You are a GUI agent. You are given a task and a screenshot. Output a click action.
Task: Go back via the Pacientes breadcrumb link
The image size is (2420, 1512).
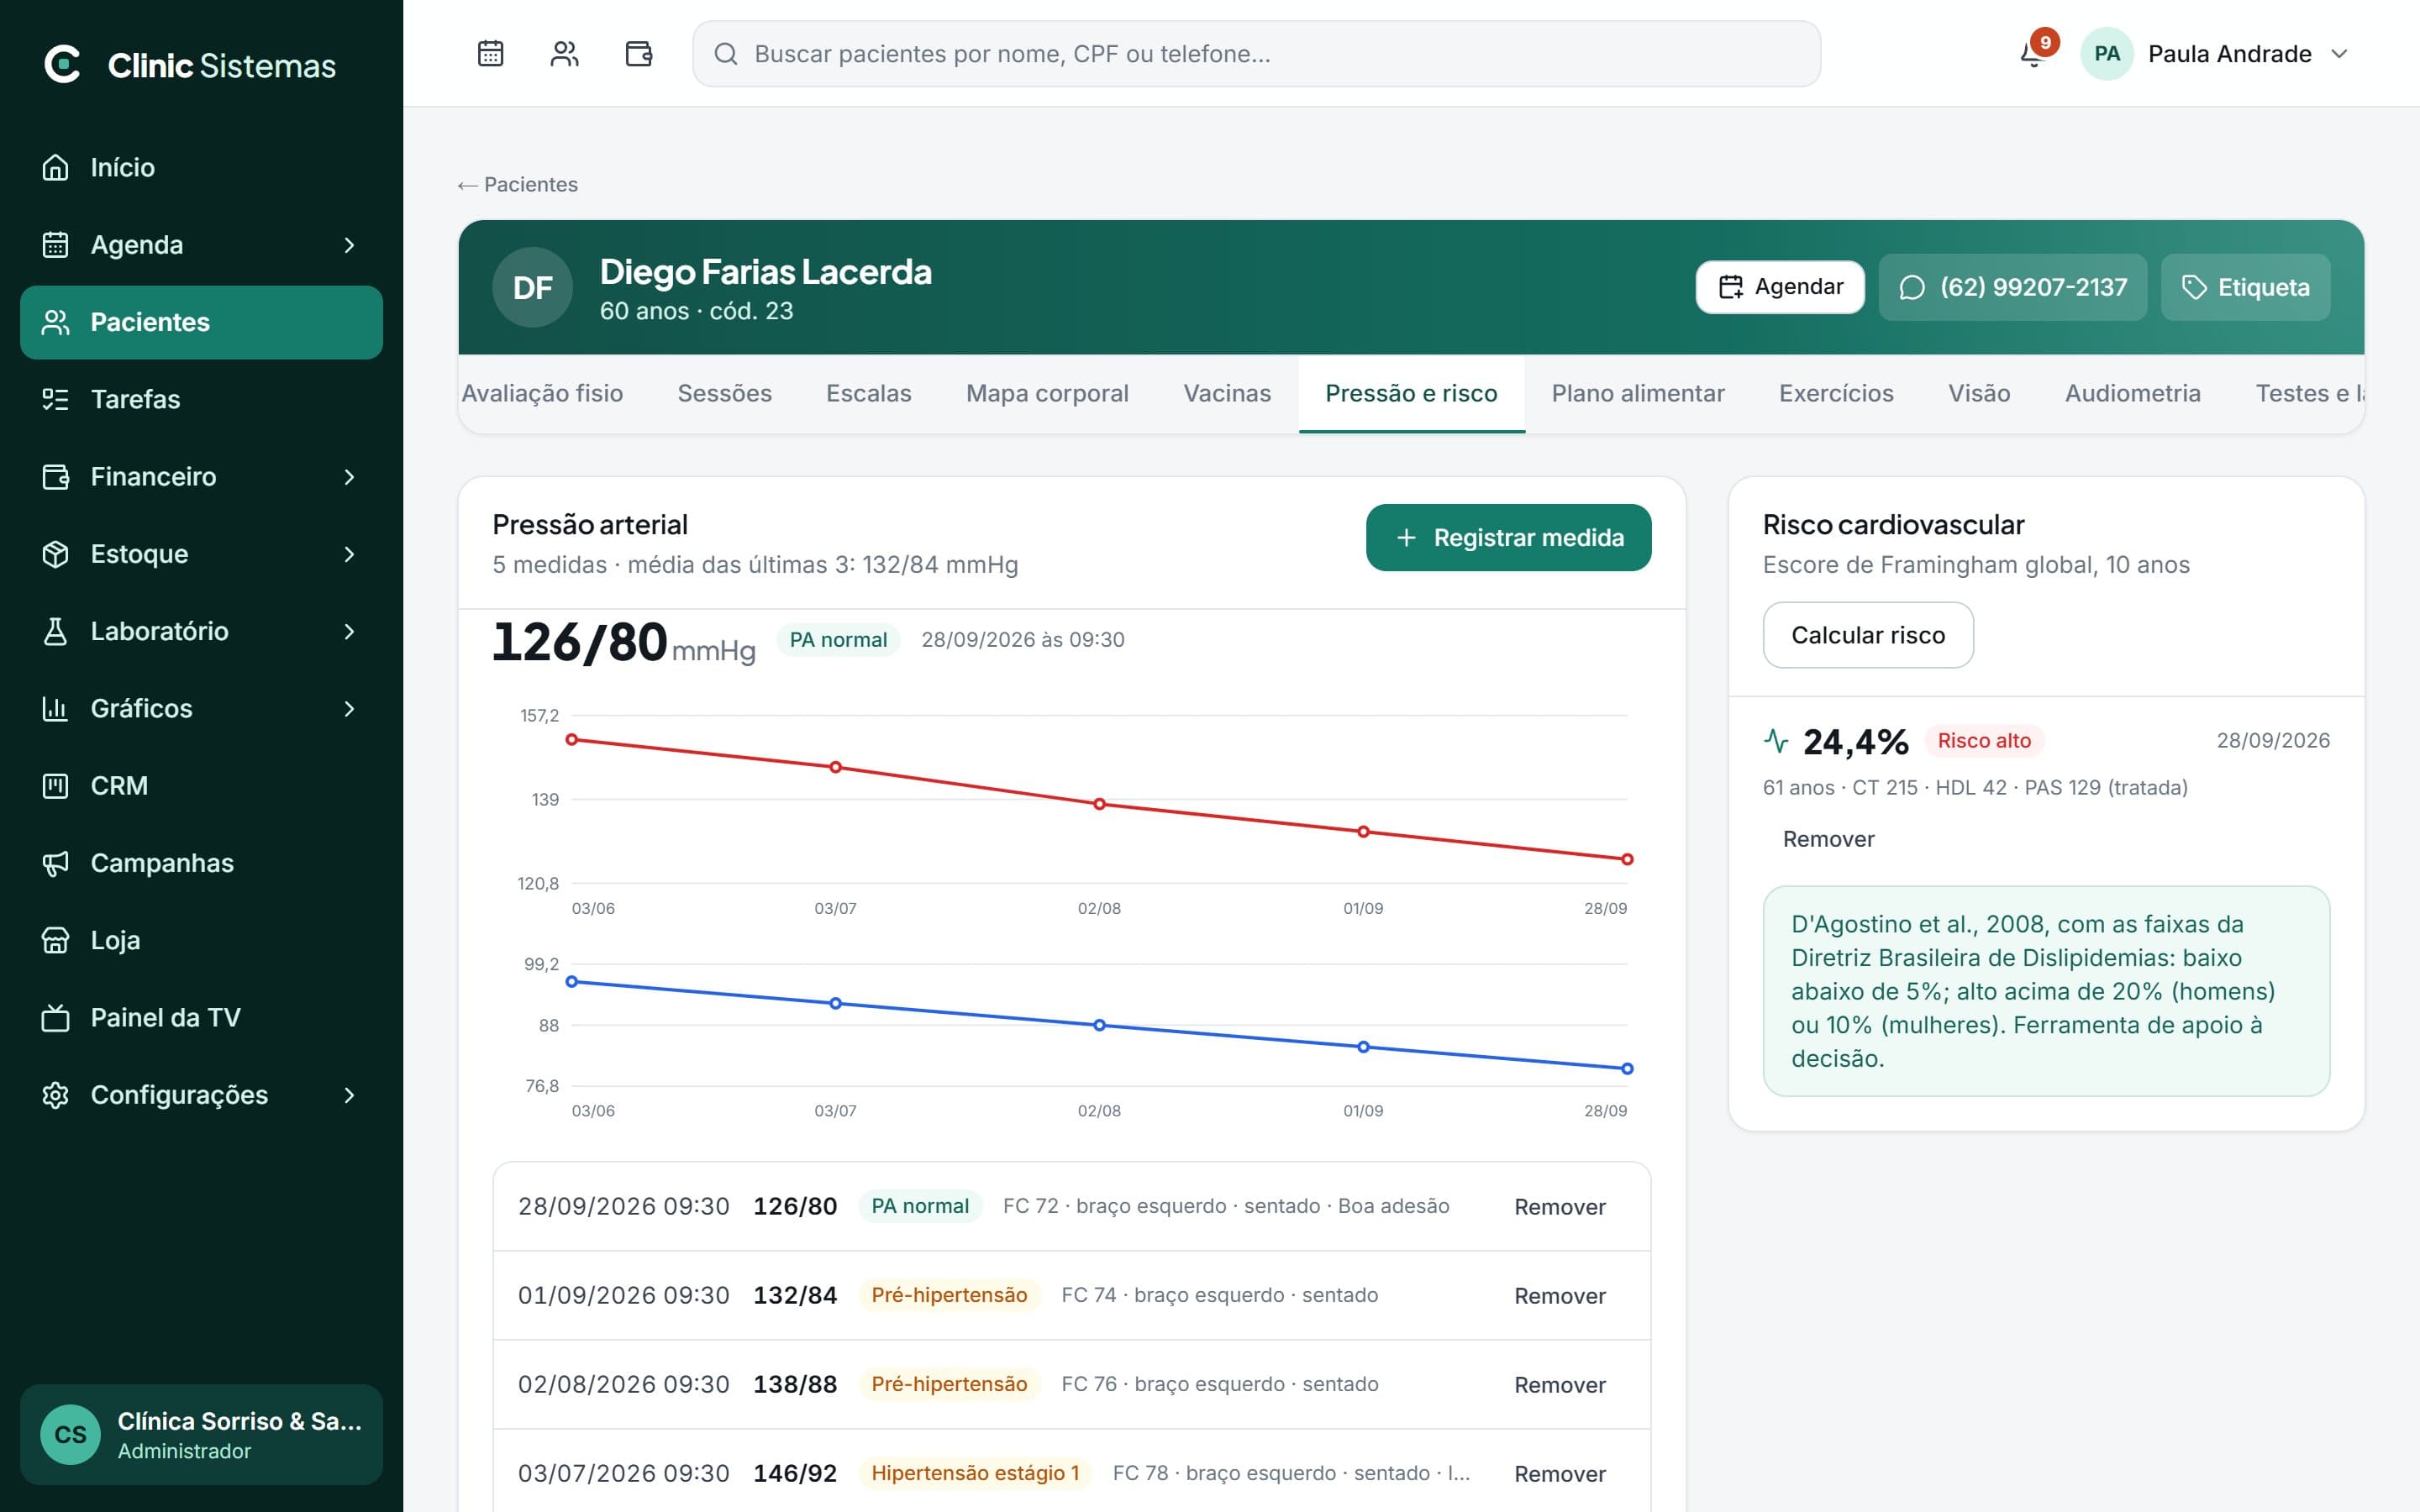click(517, 184)
